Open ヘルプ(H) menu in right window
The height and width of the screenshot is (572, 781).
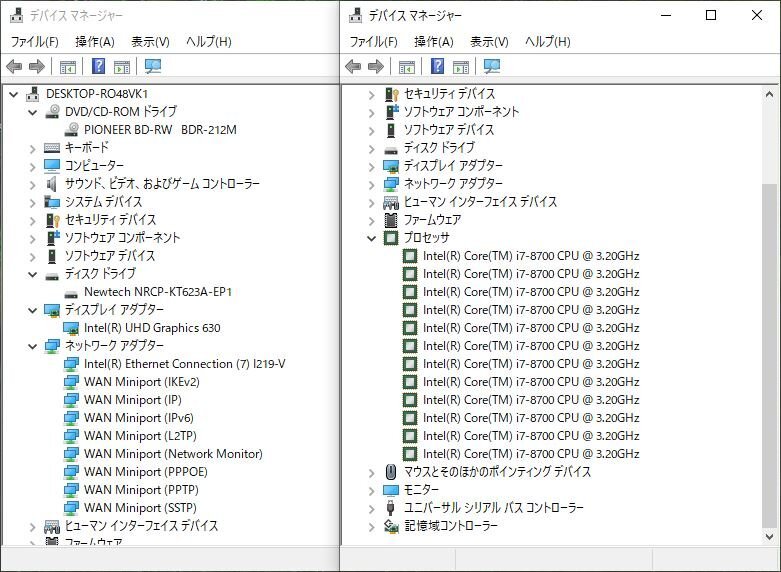coord(547,41)
